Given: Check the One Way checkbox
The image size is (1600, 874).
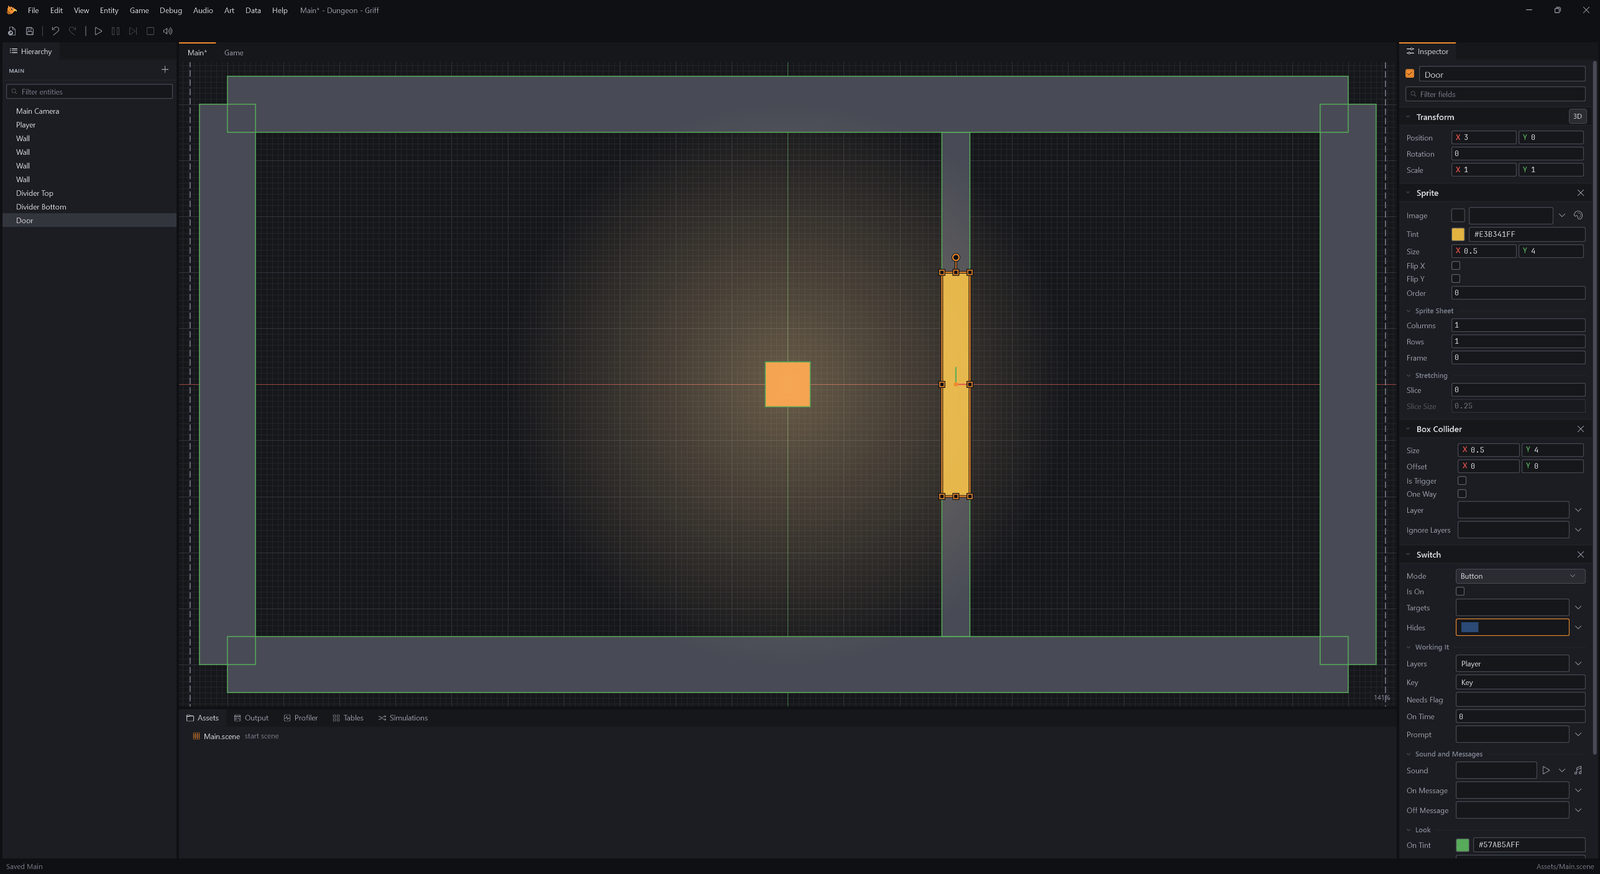Looking at the screenshot, I should [1462, 494].
